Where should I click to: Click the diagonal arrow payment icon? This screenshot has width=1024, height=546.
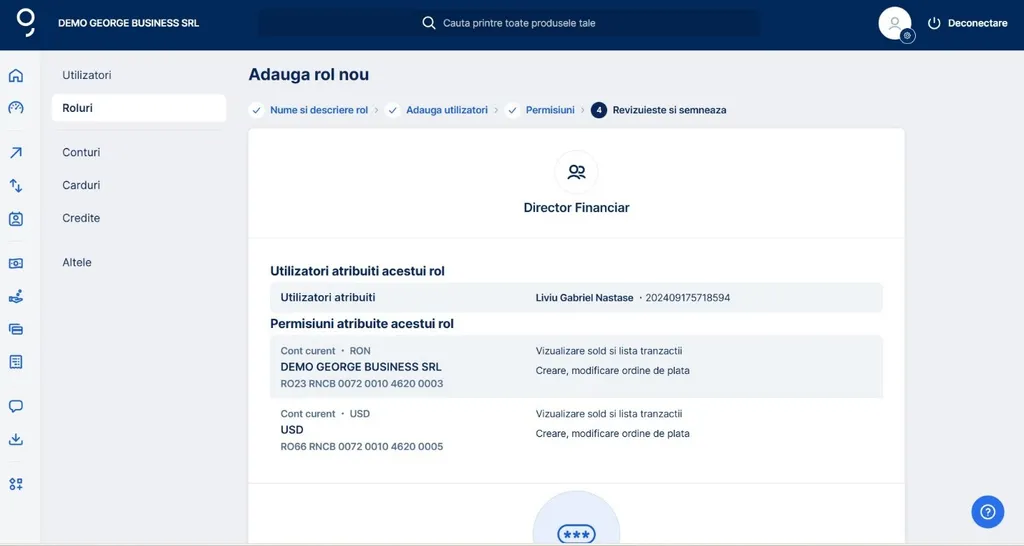[x=16, y=153]
